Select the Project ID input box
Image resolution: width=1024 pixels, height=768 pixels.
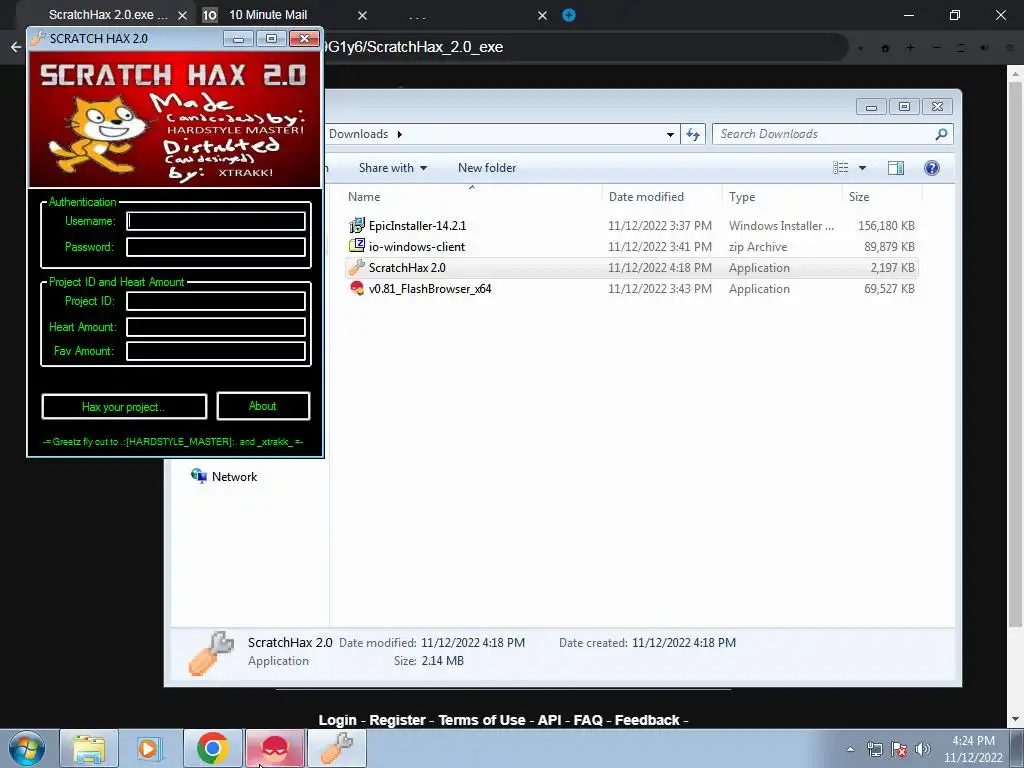(x=216, y=301)
